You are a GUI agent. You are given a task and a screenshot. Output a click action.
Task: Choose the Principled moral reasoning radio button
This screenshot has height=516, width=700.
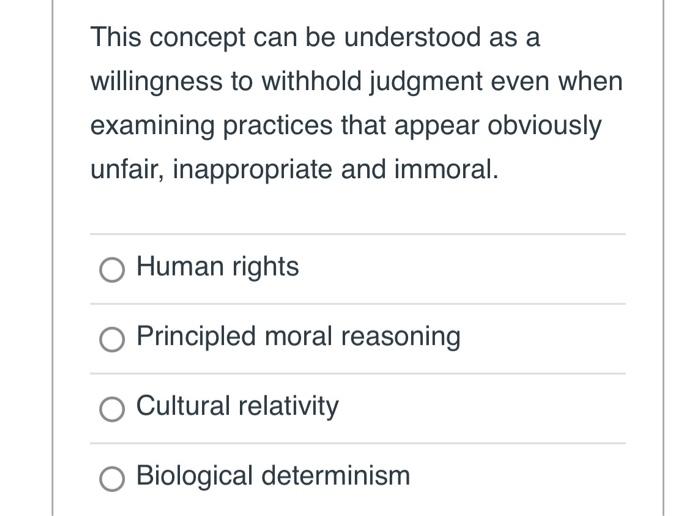coord(114,339)
